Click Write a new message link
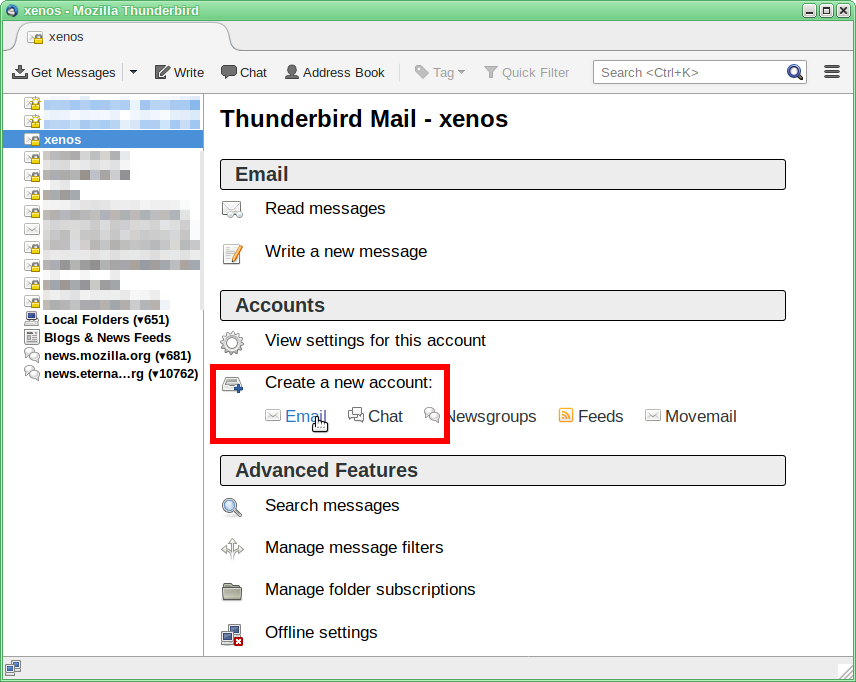 click(x=346, y=252)
